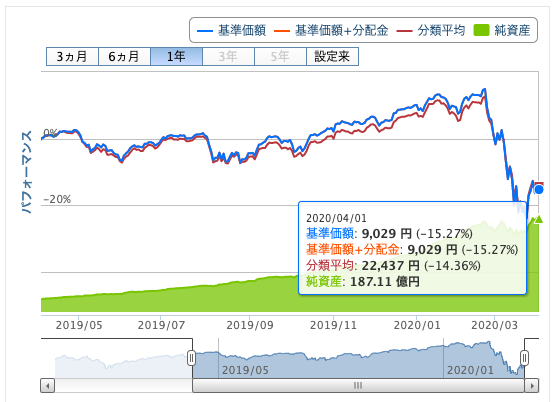
Task: Click the 2019/05 label in navigator
Action: [x=245, y=370]
